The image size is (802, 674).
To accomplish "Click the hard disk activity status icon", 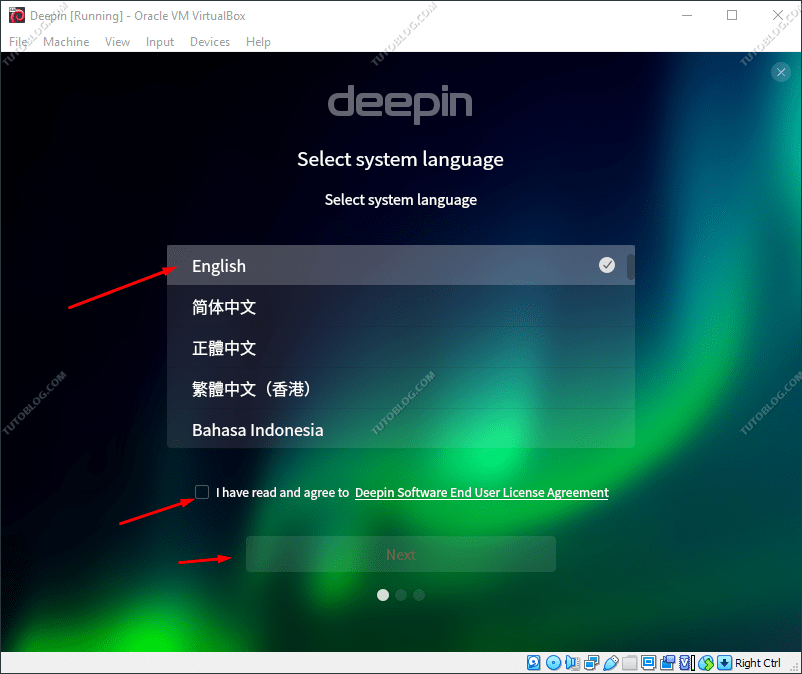I will (533, 663).
